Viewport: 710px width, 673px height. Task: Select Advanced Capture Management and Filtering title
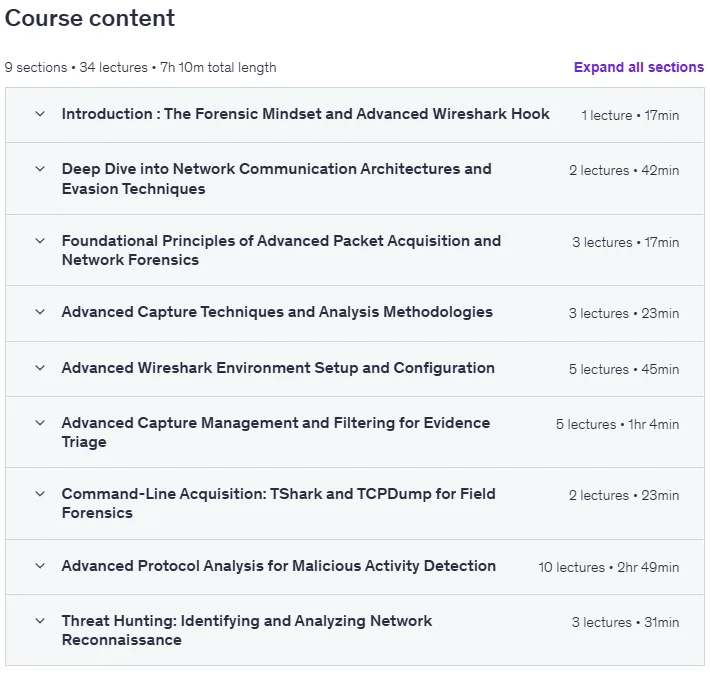pyautogui.click(x=276, y=432)
